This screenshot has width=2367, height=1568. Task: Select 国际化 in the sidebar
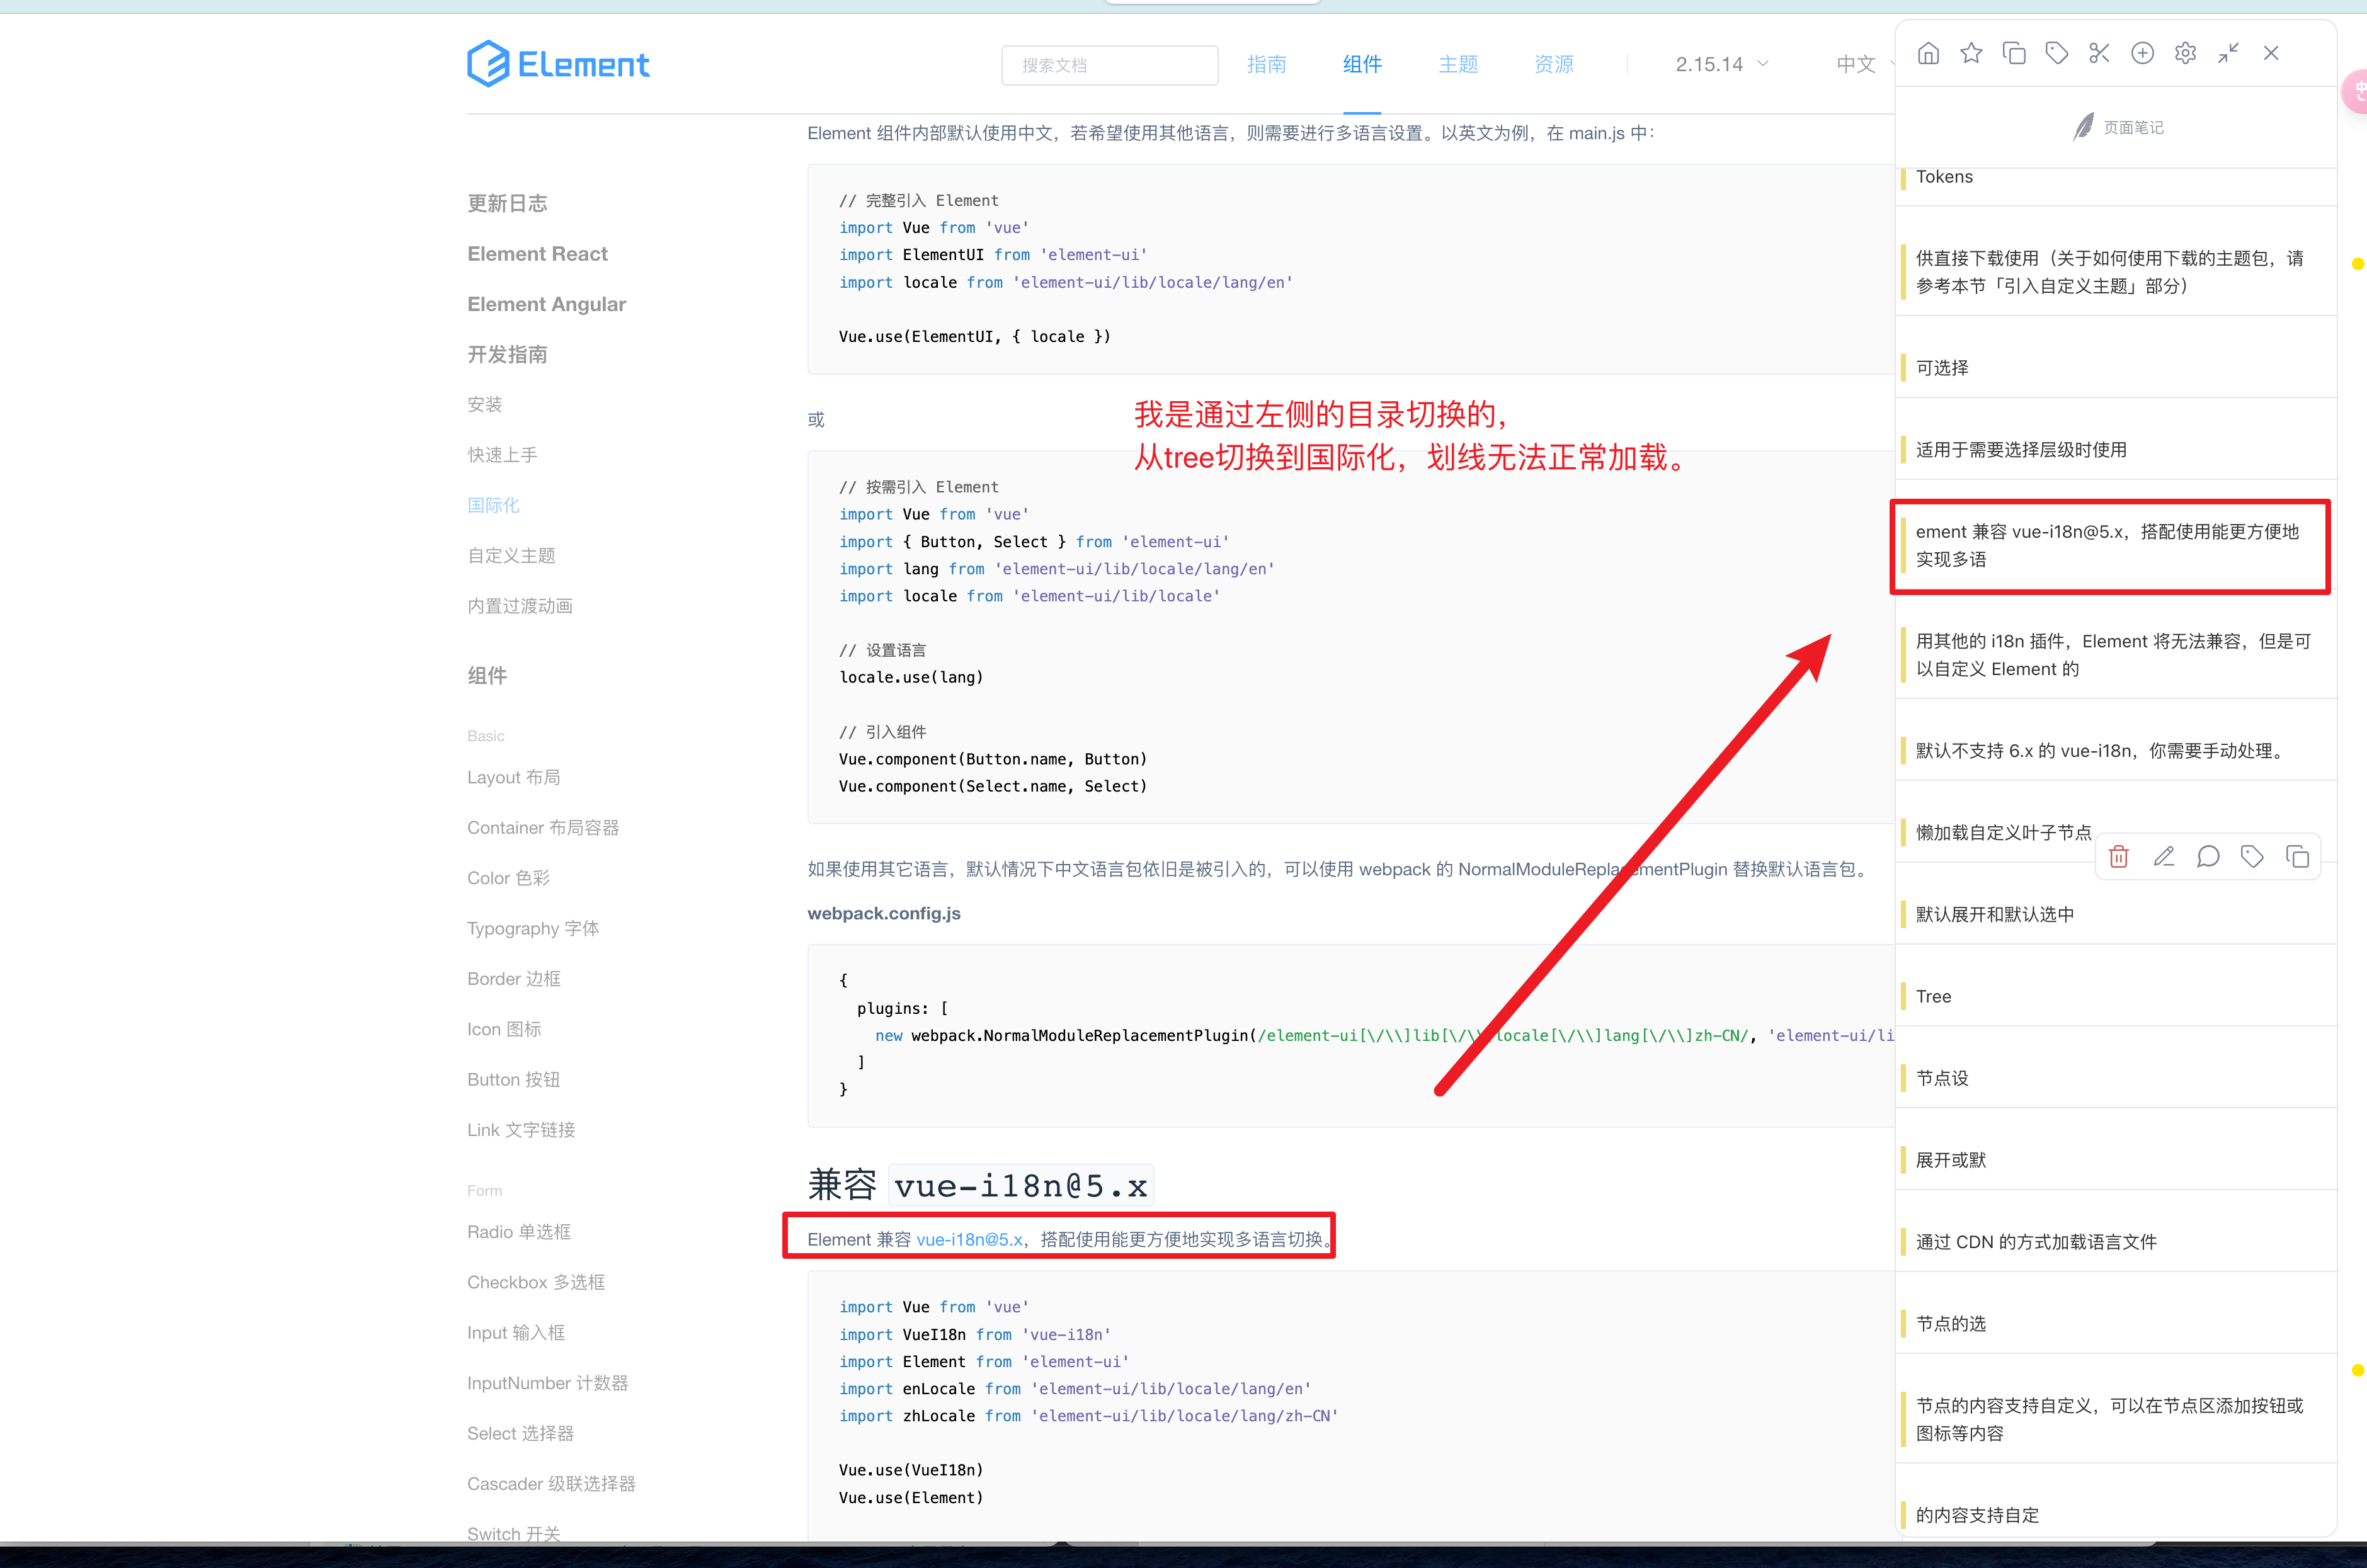pyautogui.click(x=493, y=505)
